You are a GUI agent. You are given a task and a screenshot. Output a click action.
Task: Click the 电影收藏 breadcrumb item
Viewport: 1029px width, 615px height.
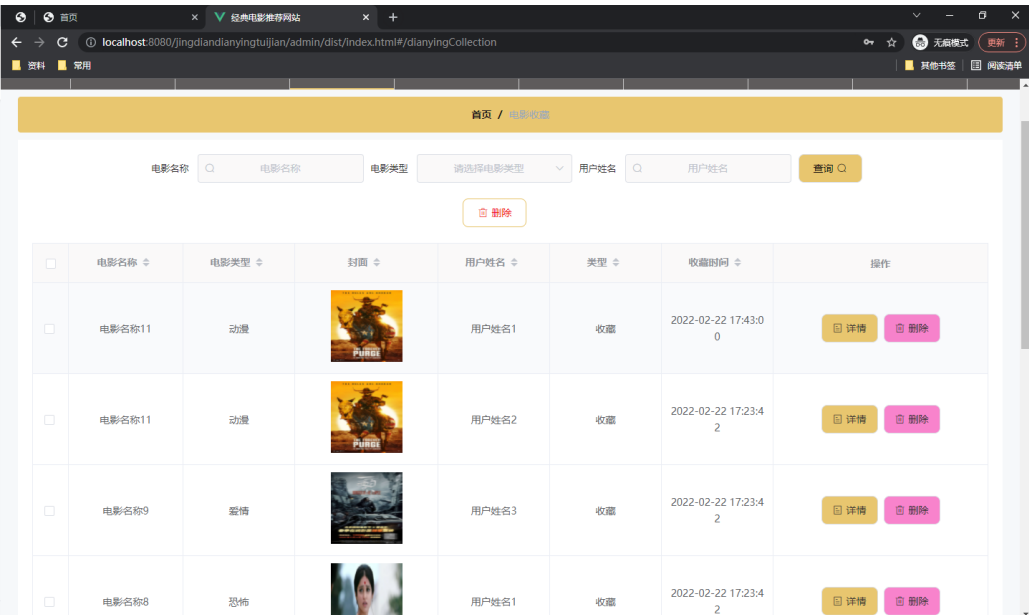tap(529, 114)
